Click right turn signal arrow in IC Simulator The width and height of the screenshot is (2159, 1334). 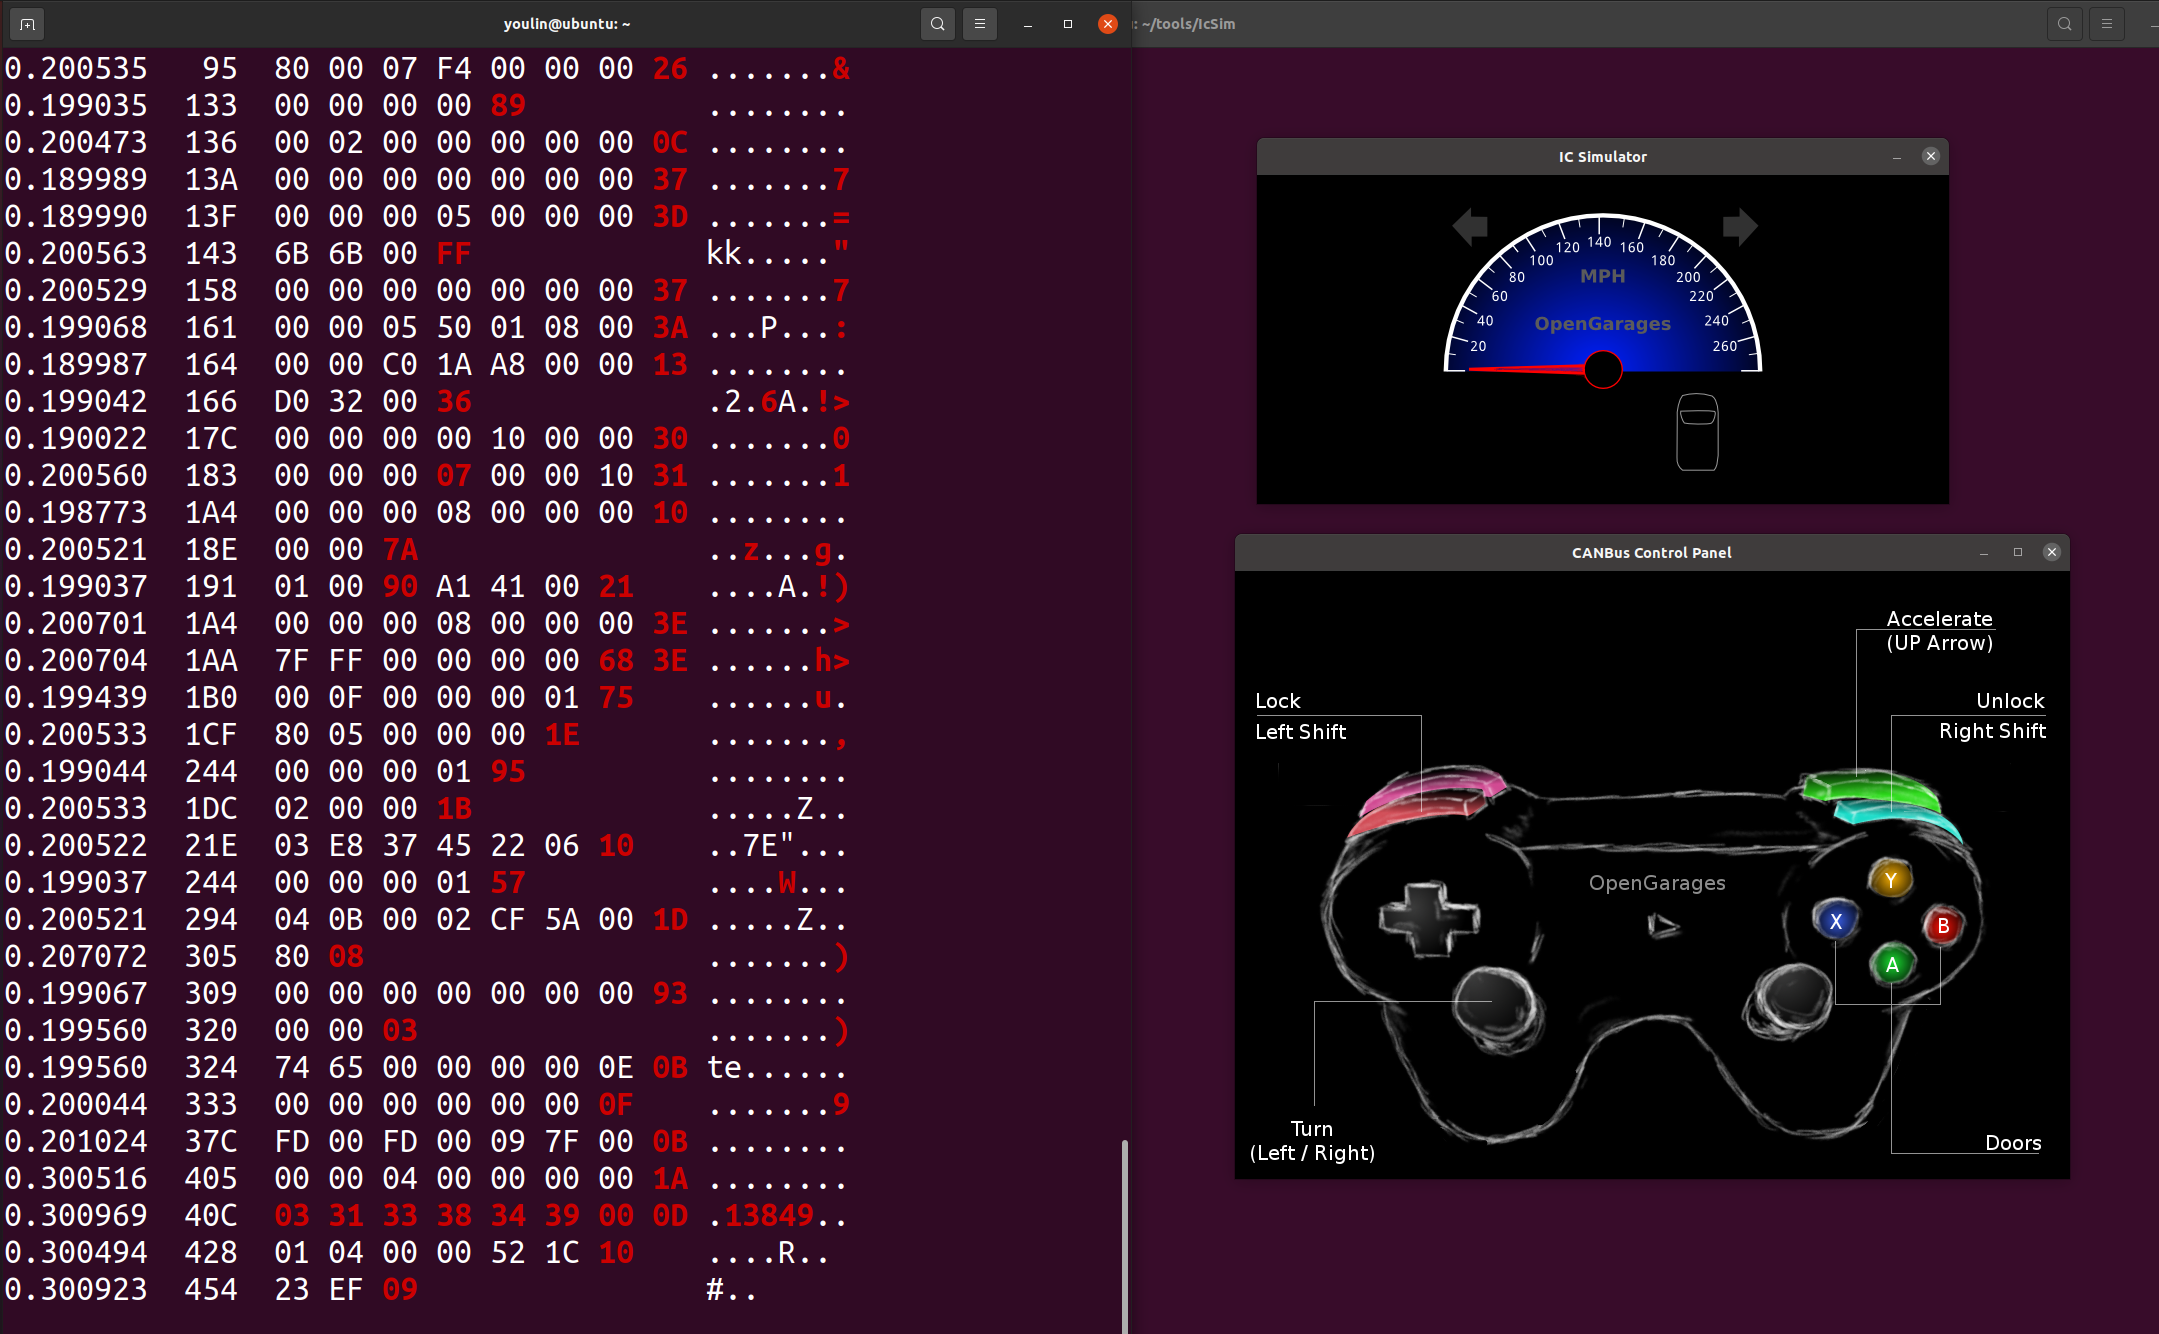(x=1740, y=227)
